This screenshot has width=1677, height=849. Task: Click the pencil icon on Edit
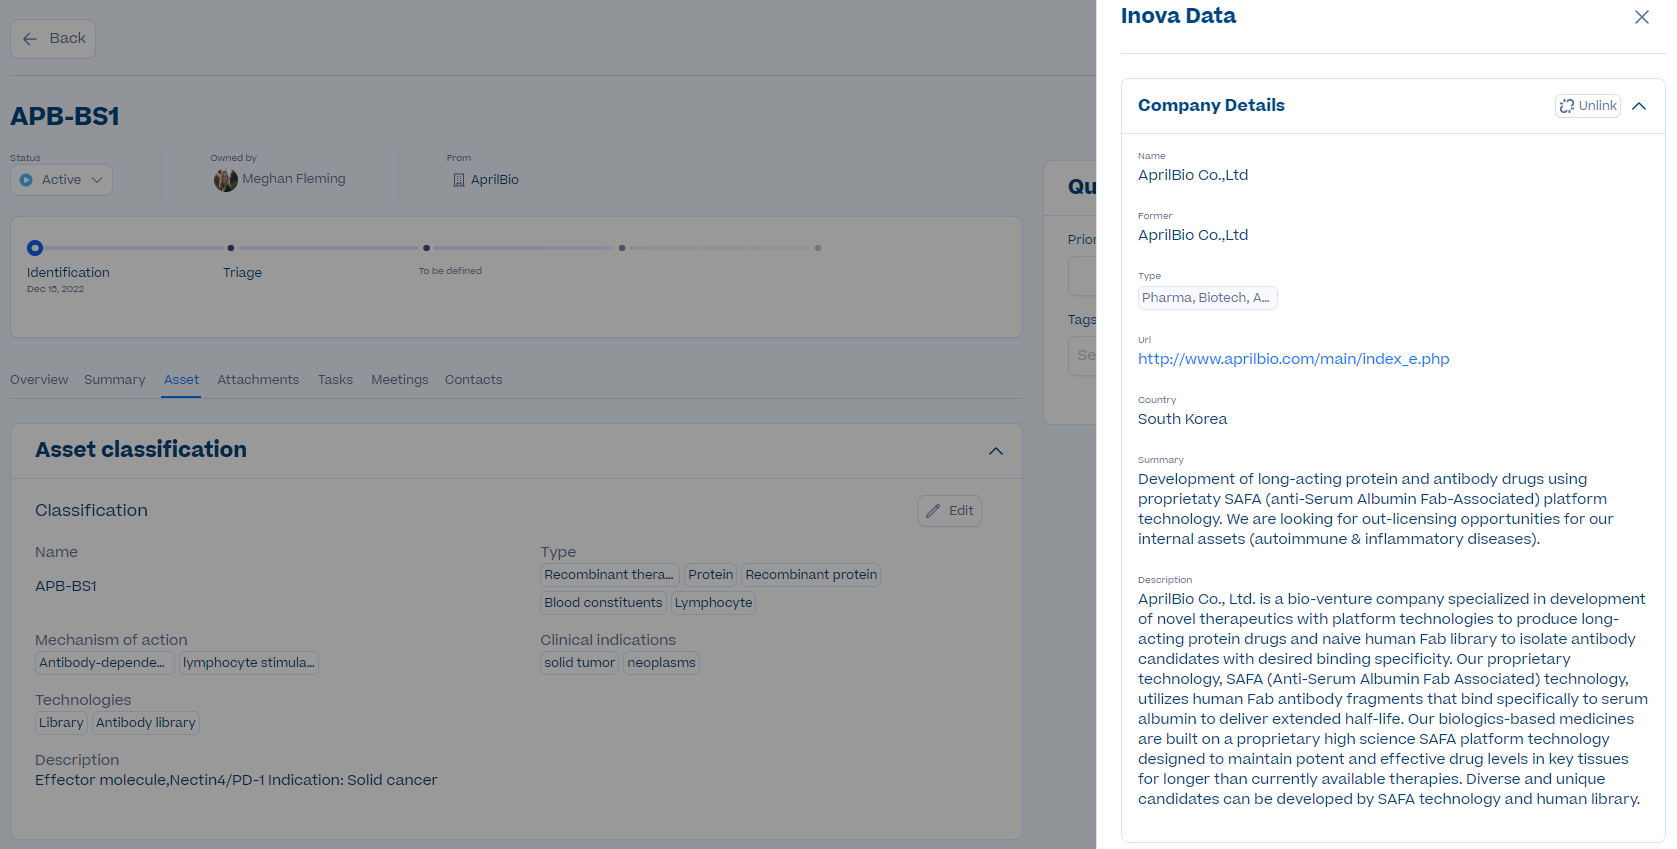pyautogui.click(x=933, y=511)
